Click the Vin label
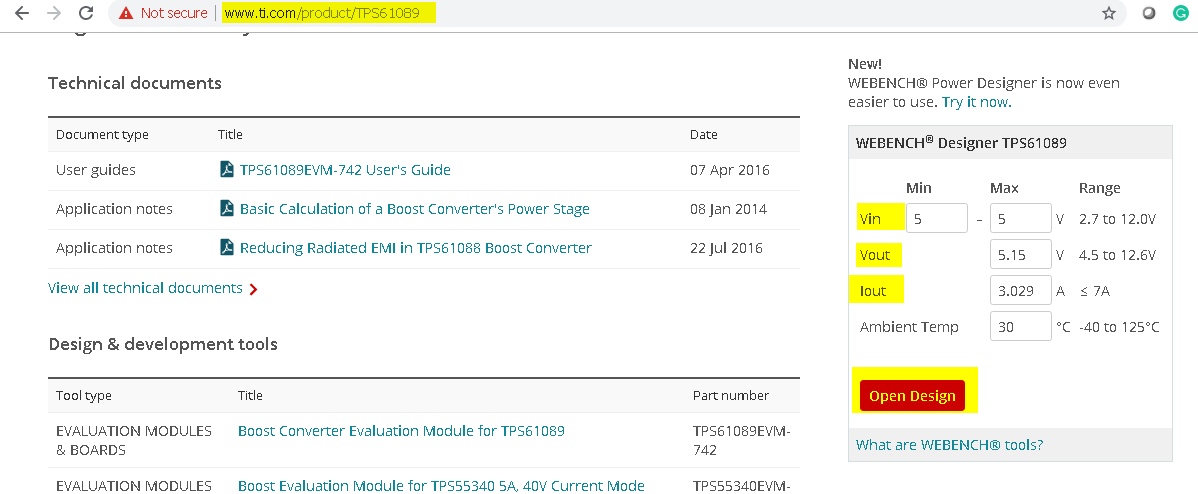The height and width of the screenshot is (494, 1198). [870, 219]
